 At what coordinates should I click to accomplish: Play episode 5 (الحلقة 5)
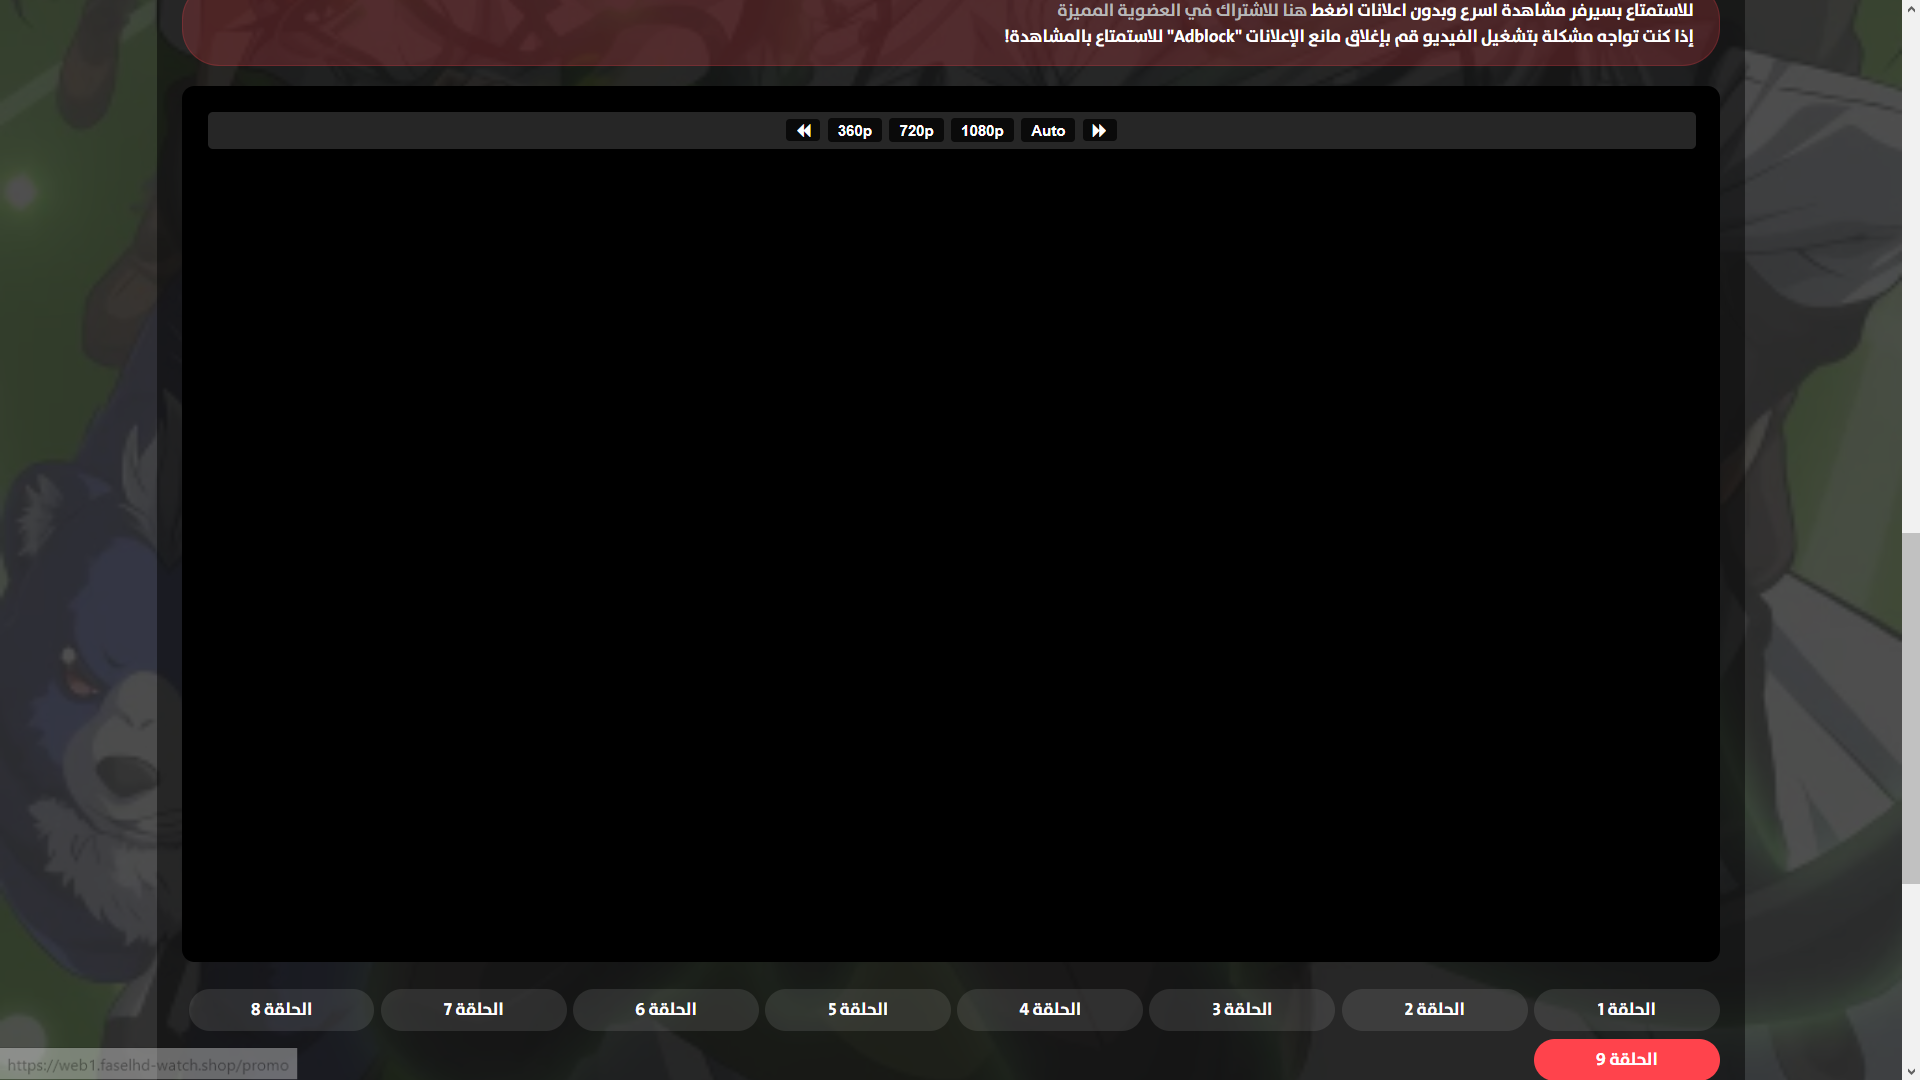point(858,1009)
